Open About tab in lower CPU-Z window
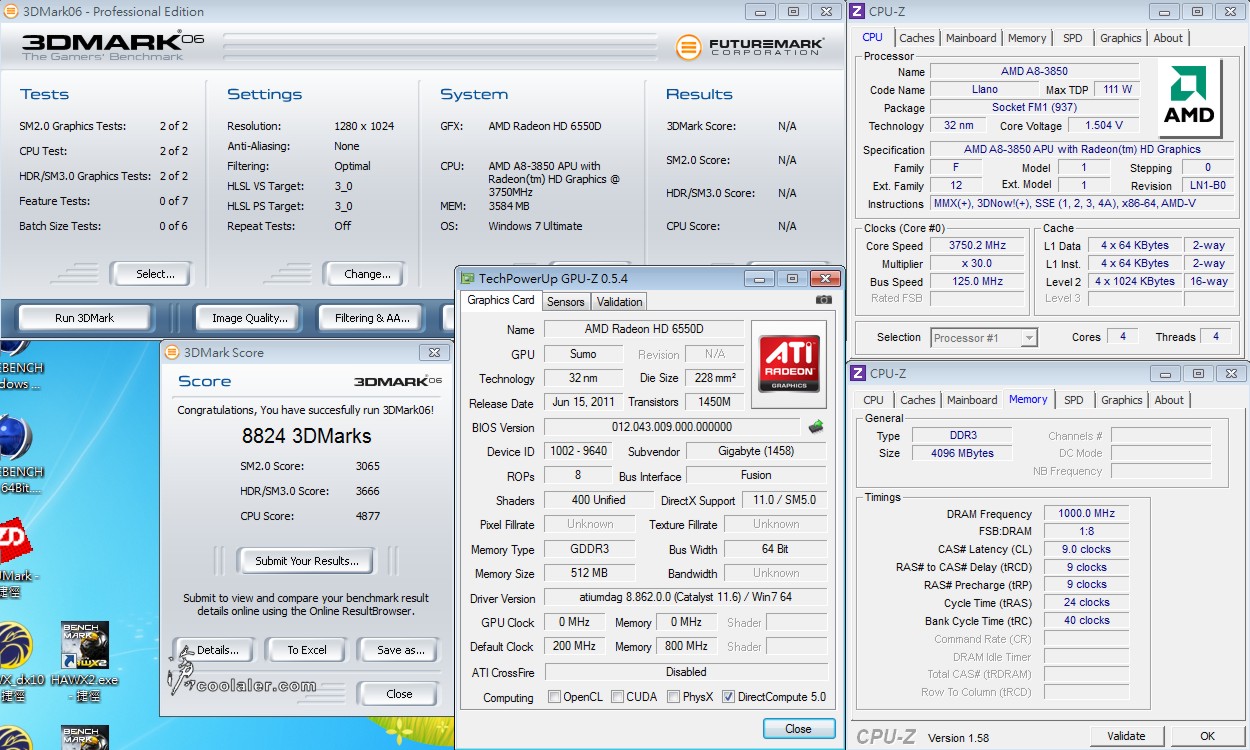Viewport: 1250px width, 750px height. pos(1169,400)
